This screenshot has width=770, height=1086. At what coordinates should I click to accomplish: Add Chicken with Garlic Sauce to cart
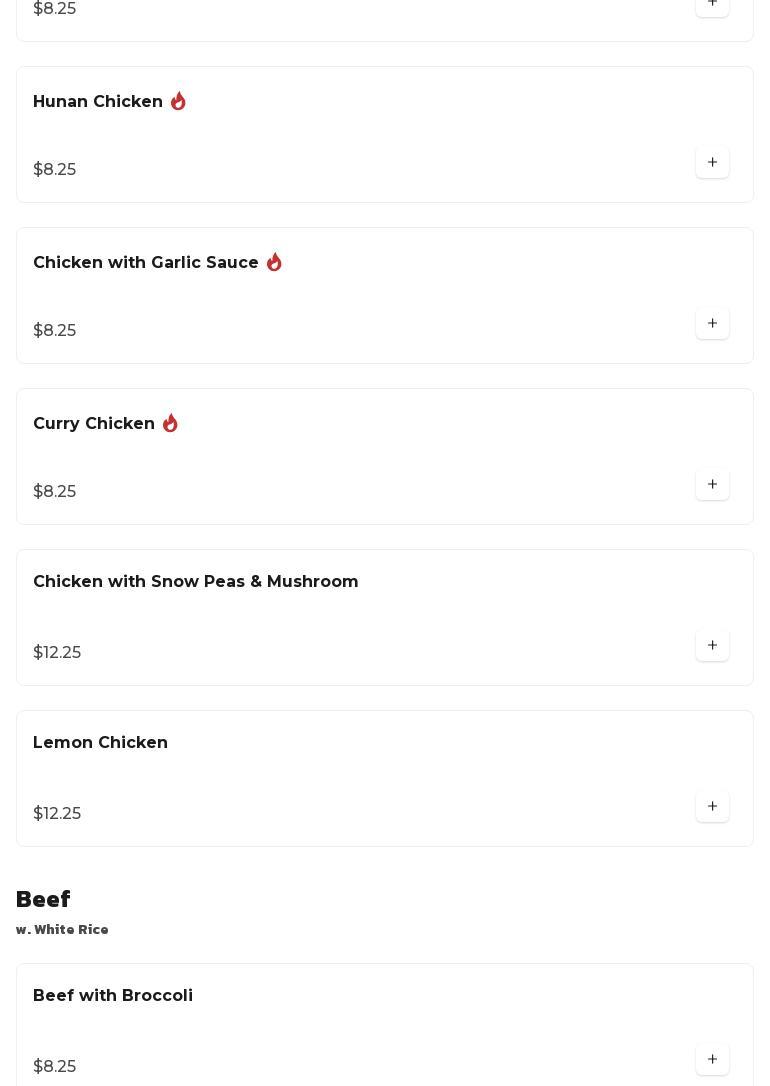tap(712, 324)
